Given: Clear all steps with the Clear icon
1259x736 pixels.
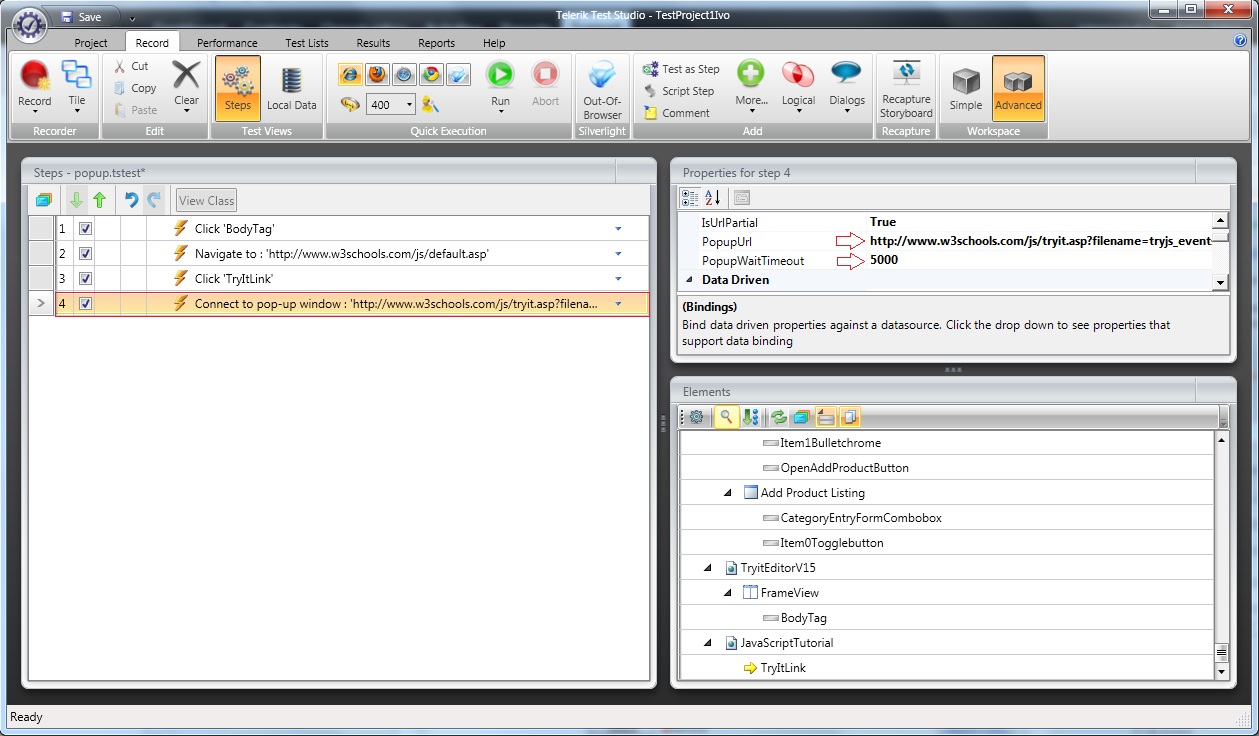Looking at the screenshot, I should (186, 86).
